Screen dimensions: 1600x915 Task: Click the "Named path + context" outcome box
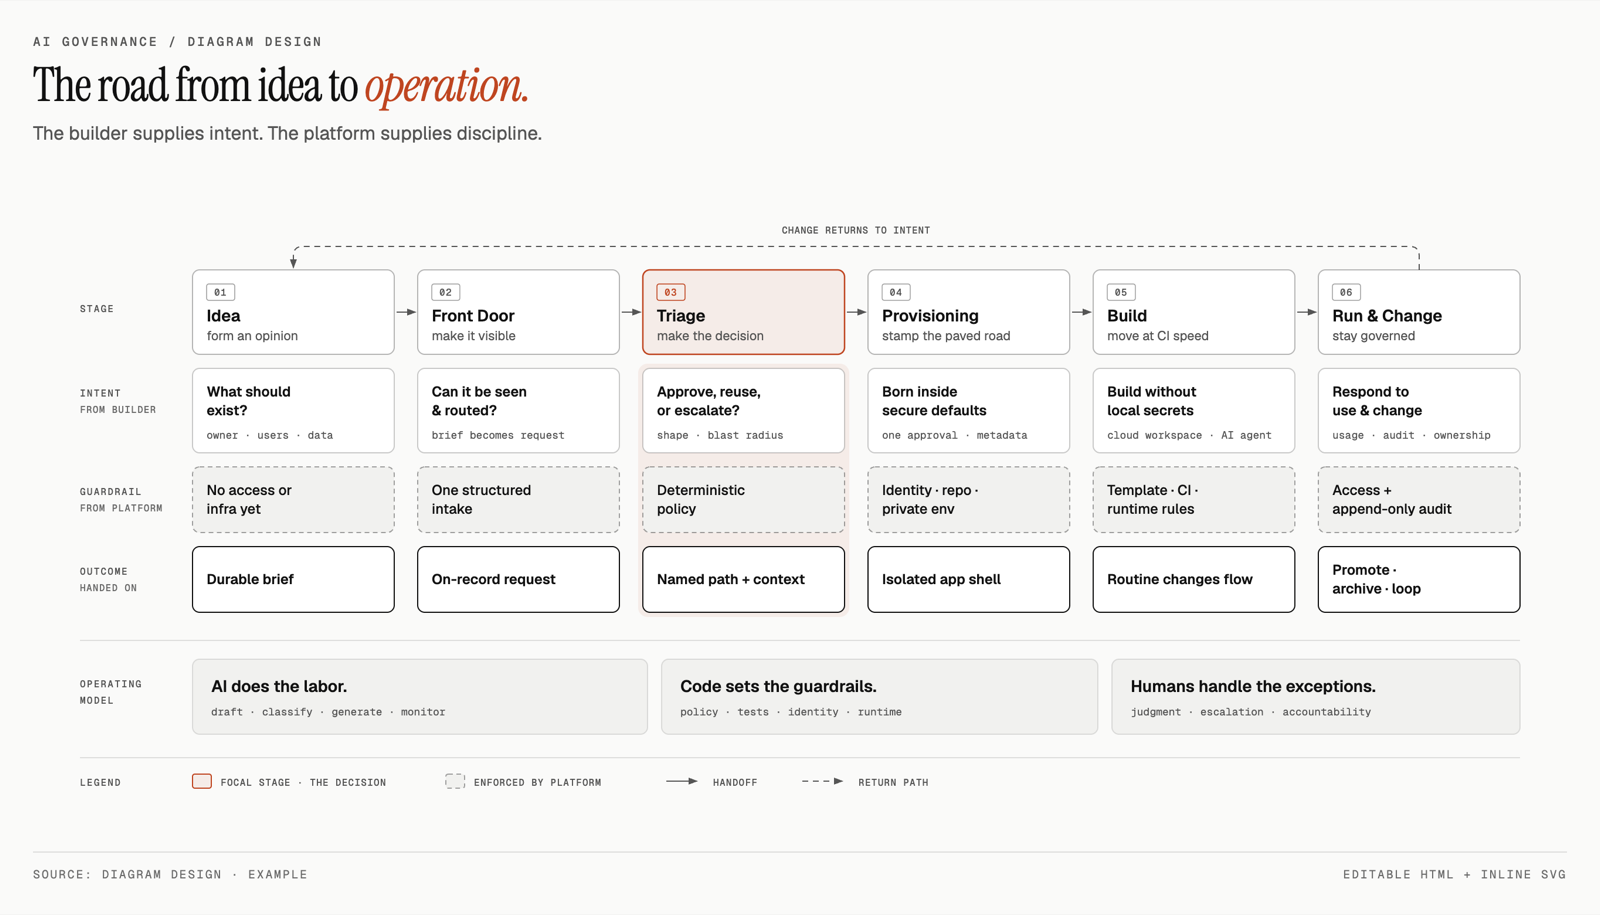(743, 579)
